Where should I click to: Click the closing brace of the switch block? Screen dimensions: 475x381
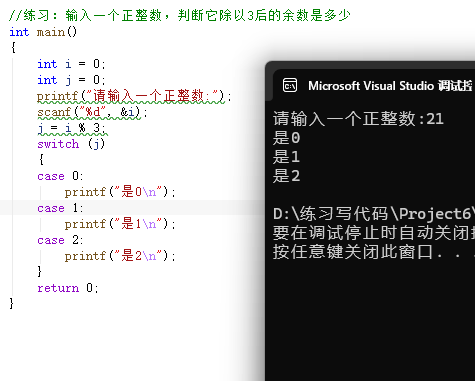pos(40,271)
